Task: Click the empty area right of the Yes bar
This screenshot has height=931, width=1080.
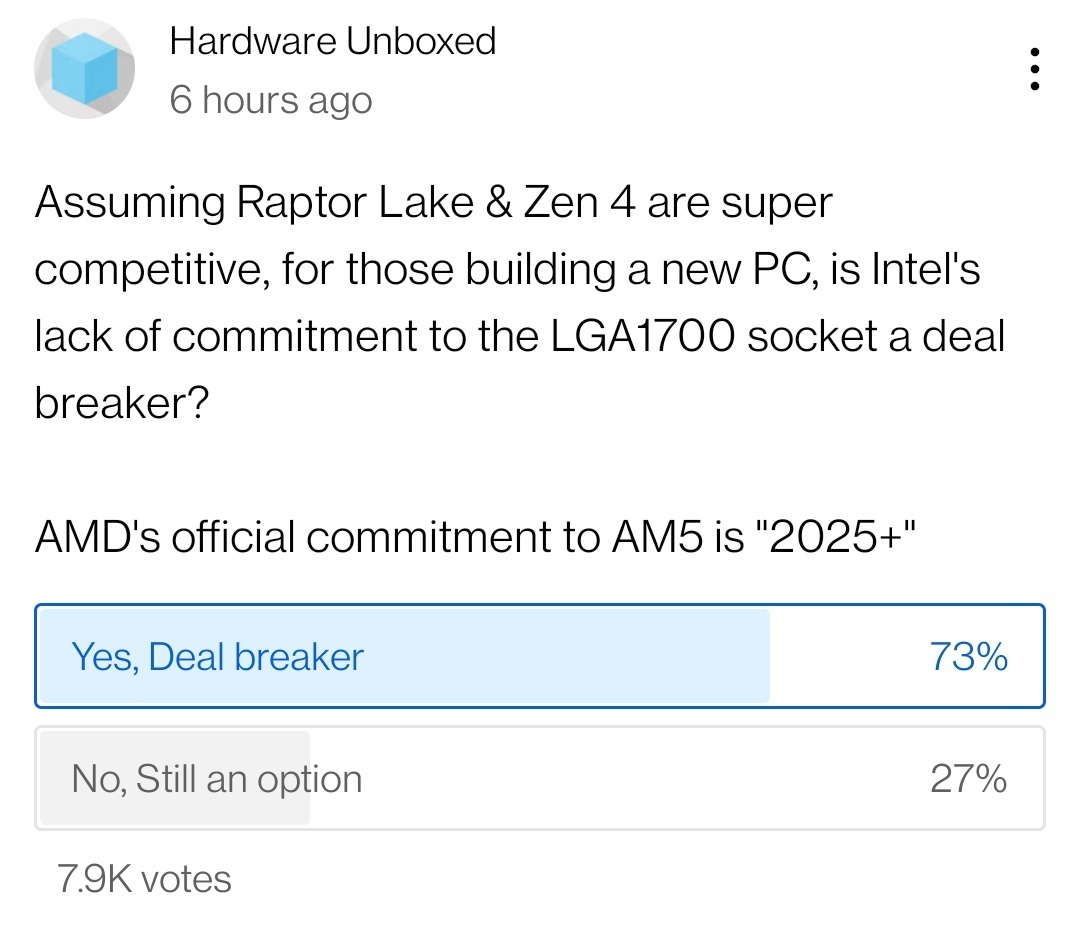Action: [847, 656]
